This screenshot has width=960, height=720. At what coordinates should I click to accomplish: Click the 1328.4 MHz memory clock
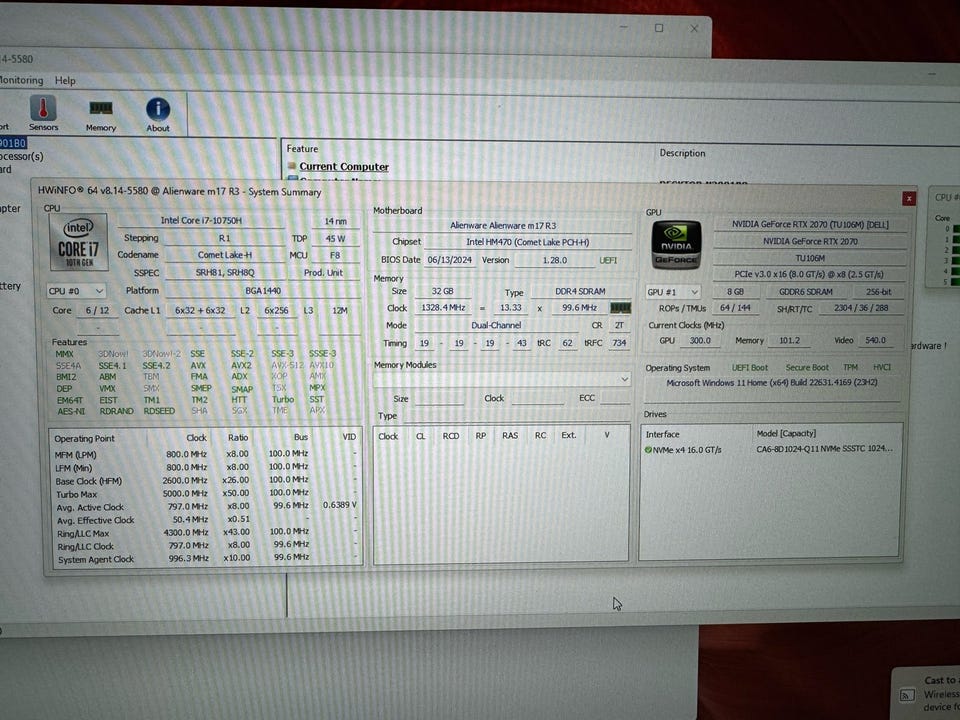(443, 307)
